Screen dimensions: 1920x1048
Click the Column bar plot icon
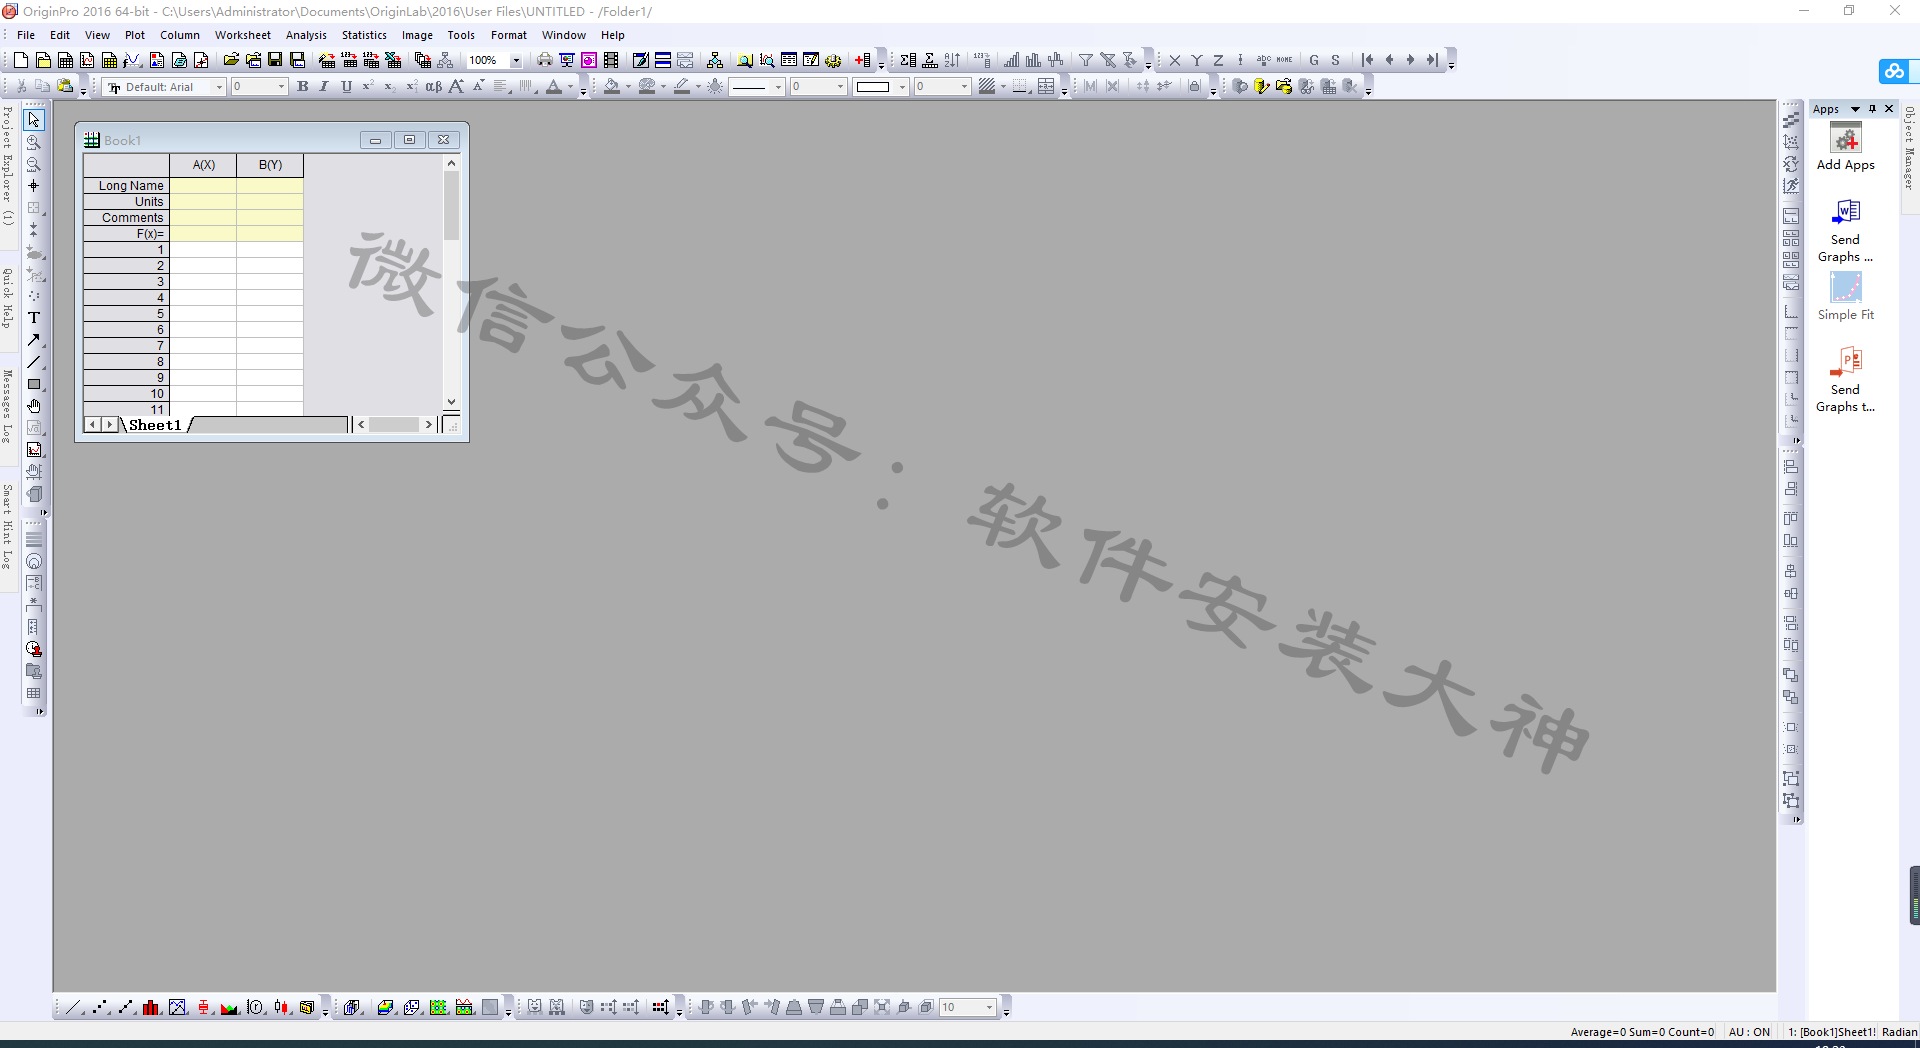pos(152,1007)
